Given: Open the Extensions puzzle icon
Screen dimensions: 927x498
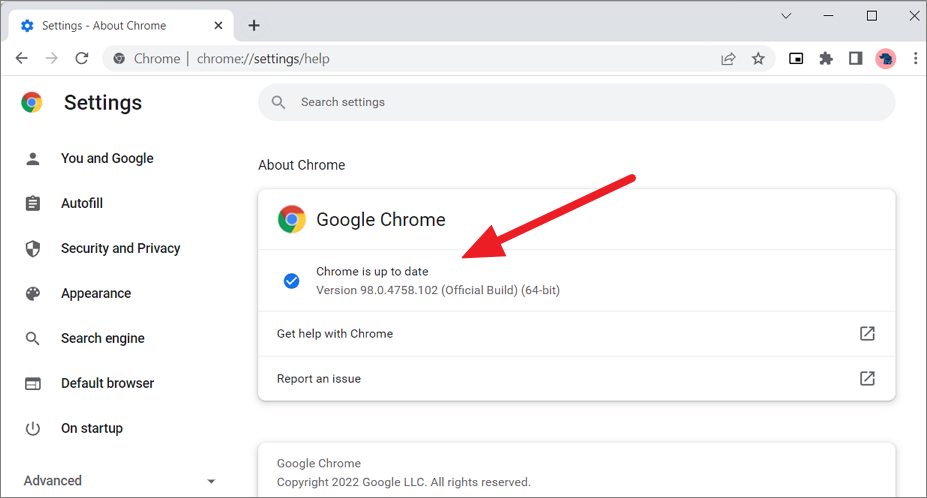Looking at the screenshot, I should pos(826,59).
